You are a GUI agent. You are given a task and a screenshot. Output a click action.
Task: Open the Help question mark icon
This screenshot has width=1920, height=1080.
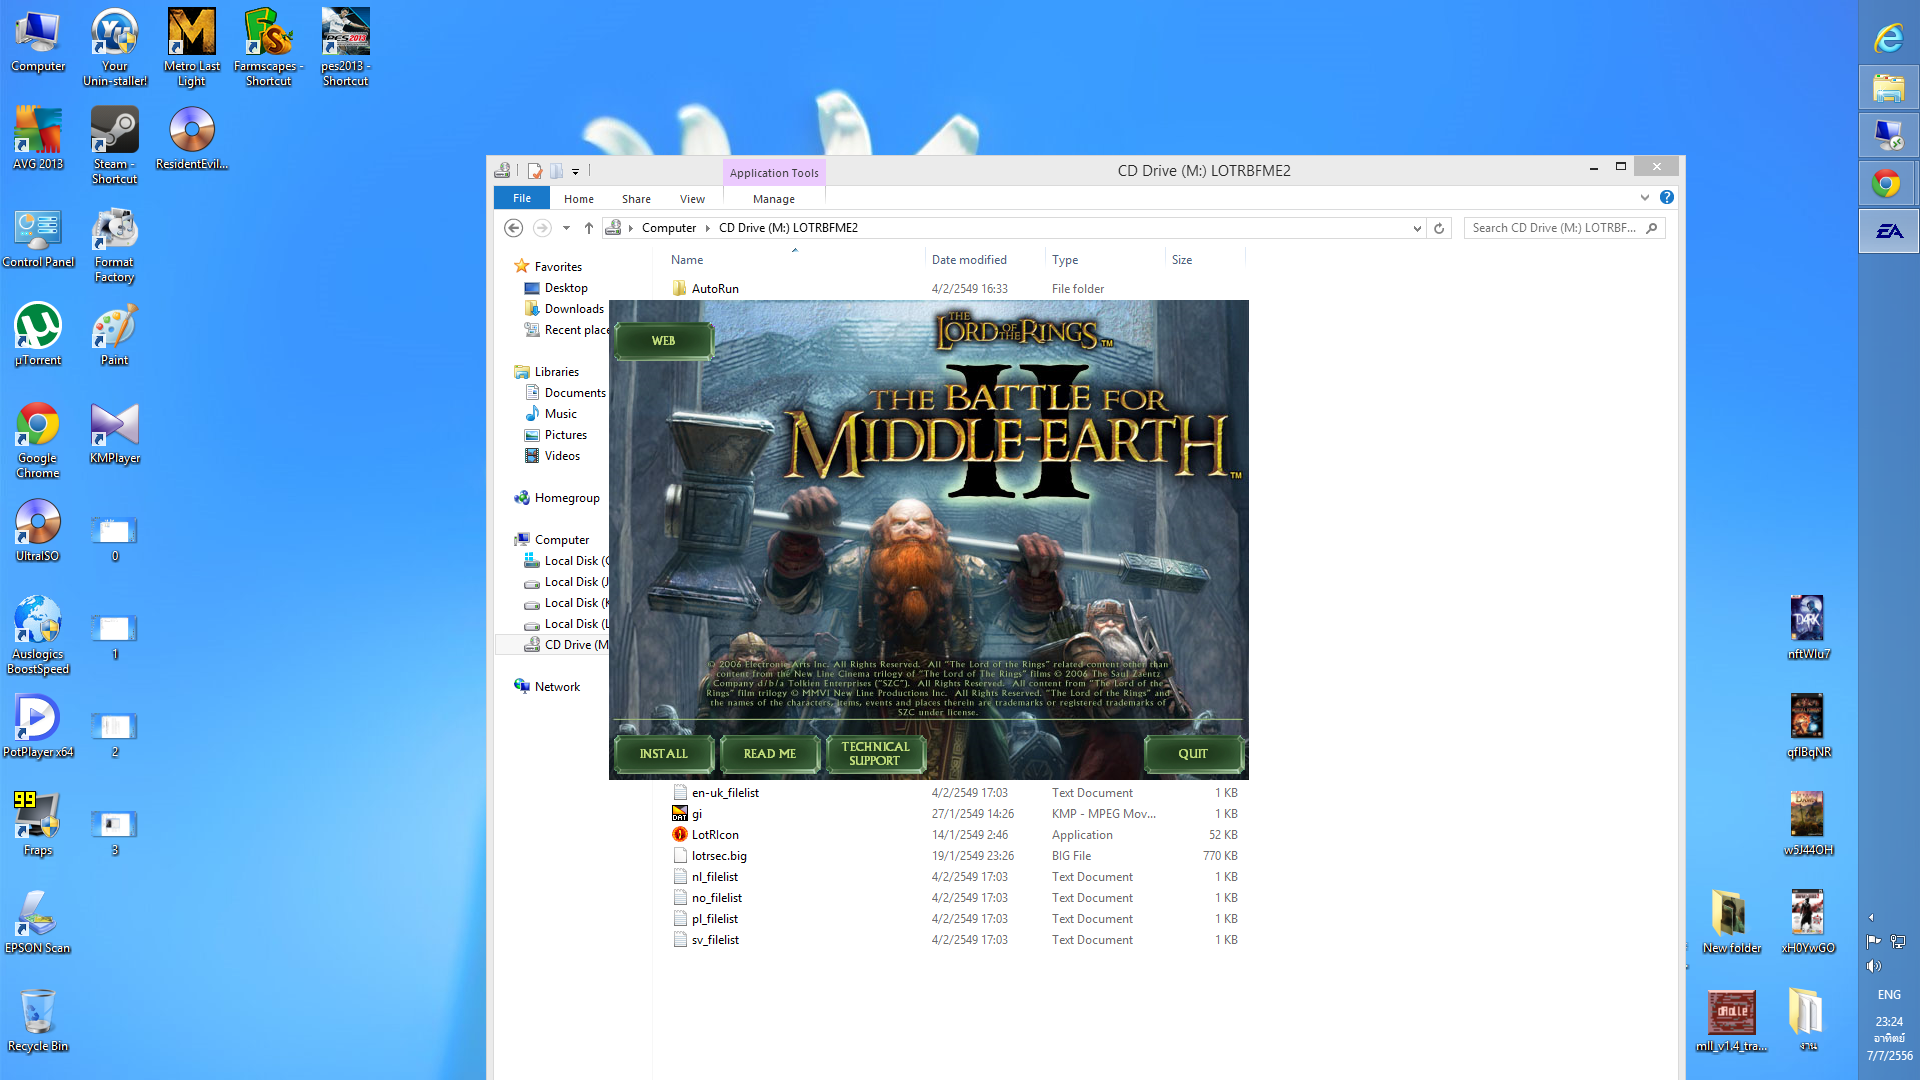[1667, 198]
